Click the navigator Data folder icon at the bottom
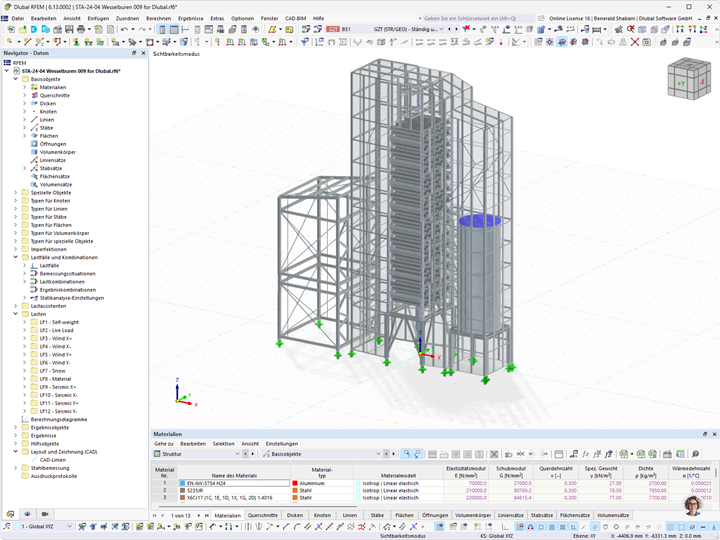Screen dimensions: 720x540 (x=10, y=514)
